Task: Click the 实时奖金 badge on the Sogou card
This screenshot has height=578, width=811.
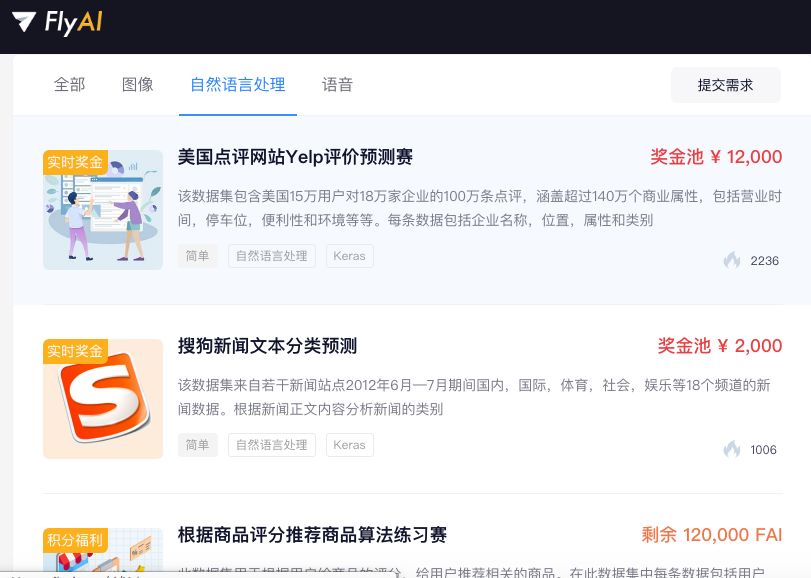Action: click(x=76, y=352)
